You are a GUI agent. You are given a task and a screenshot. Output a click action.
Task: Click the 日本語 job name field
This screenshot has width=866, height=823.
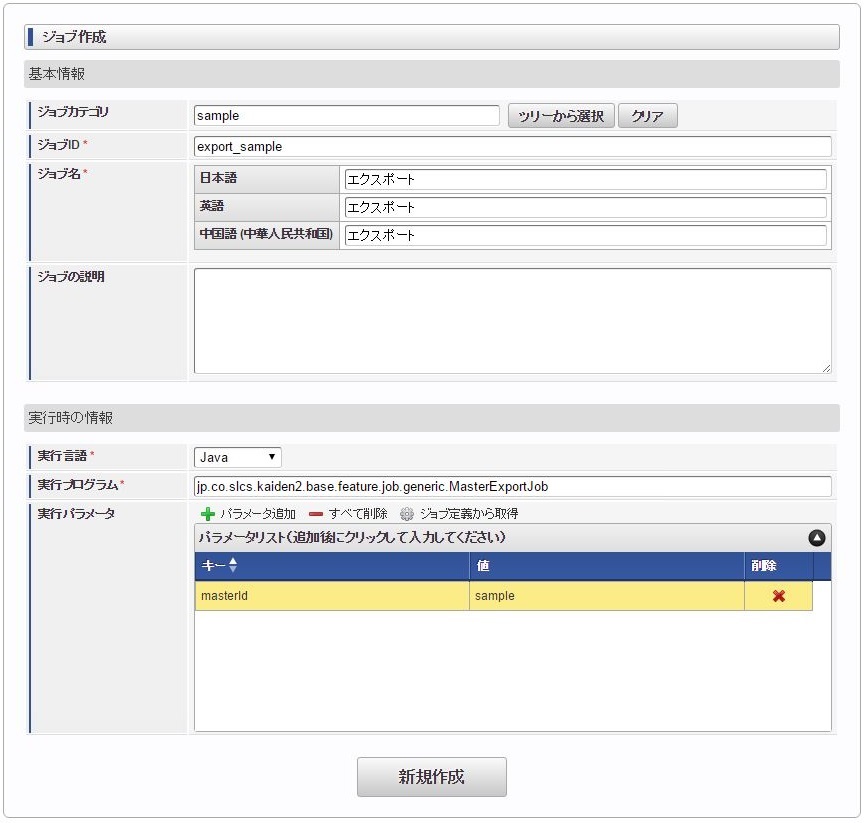[585, 180]
